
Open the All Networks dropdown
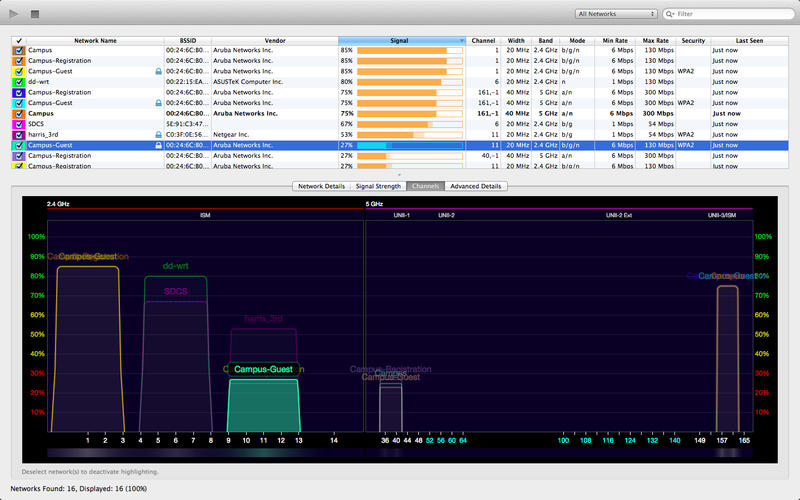(x=616, y=15)
